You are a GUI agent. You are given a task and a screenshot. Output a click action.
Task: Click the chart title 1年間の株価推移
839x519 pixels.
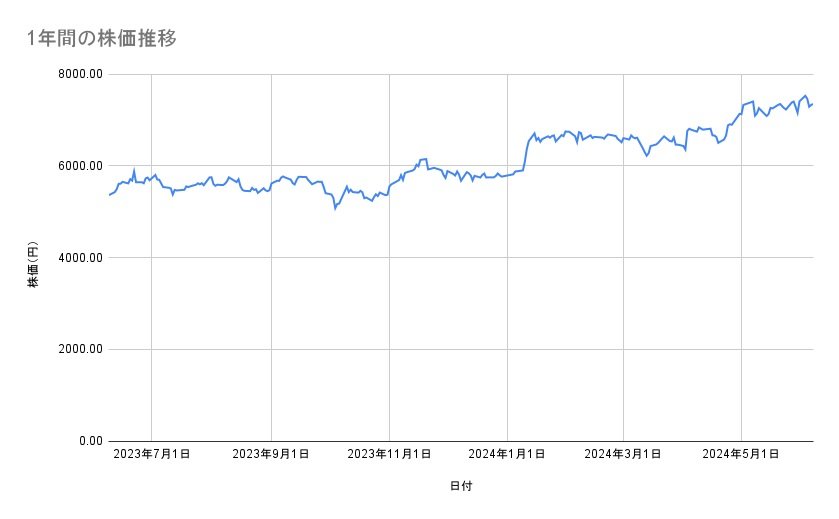pos(102,38)
